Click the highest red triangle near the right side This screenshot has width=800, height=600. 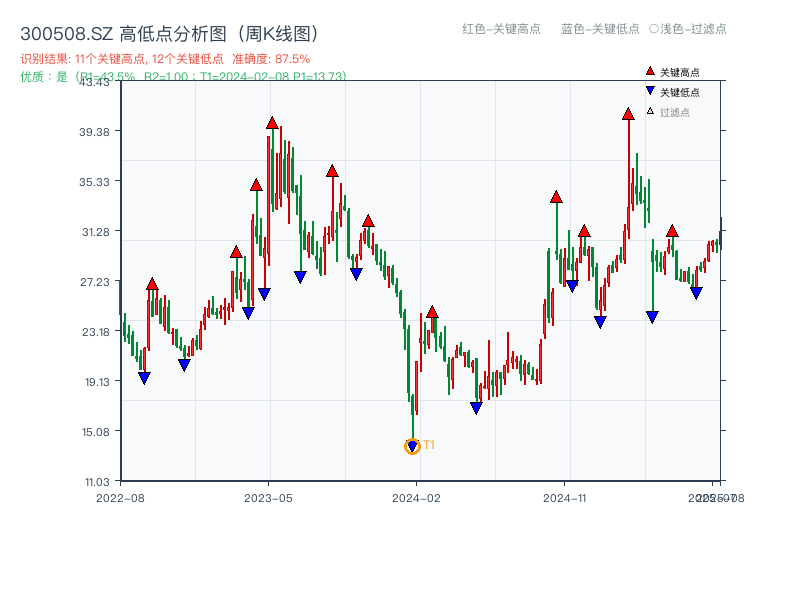point(626,116)
